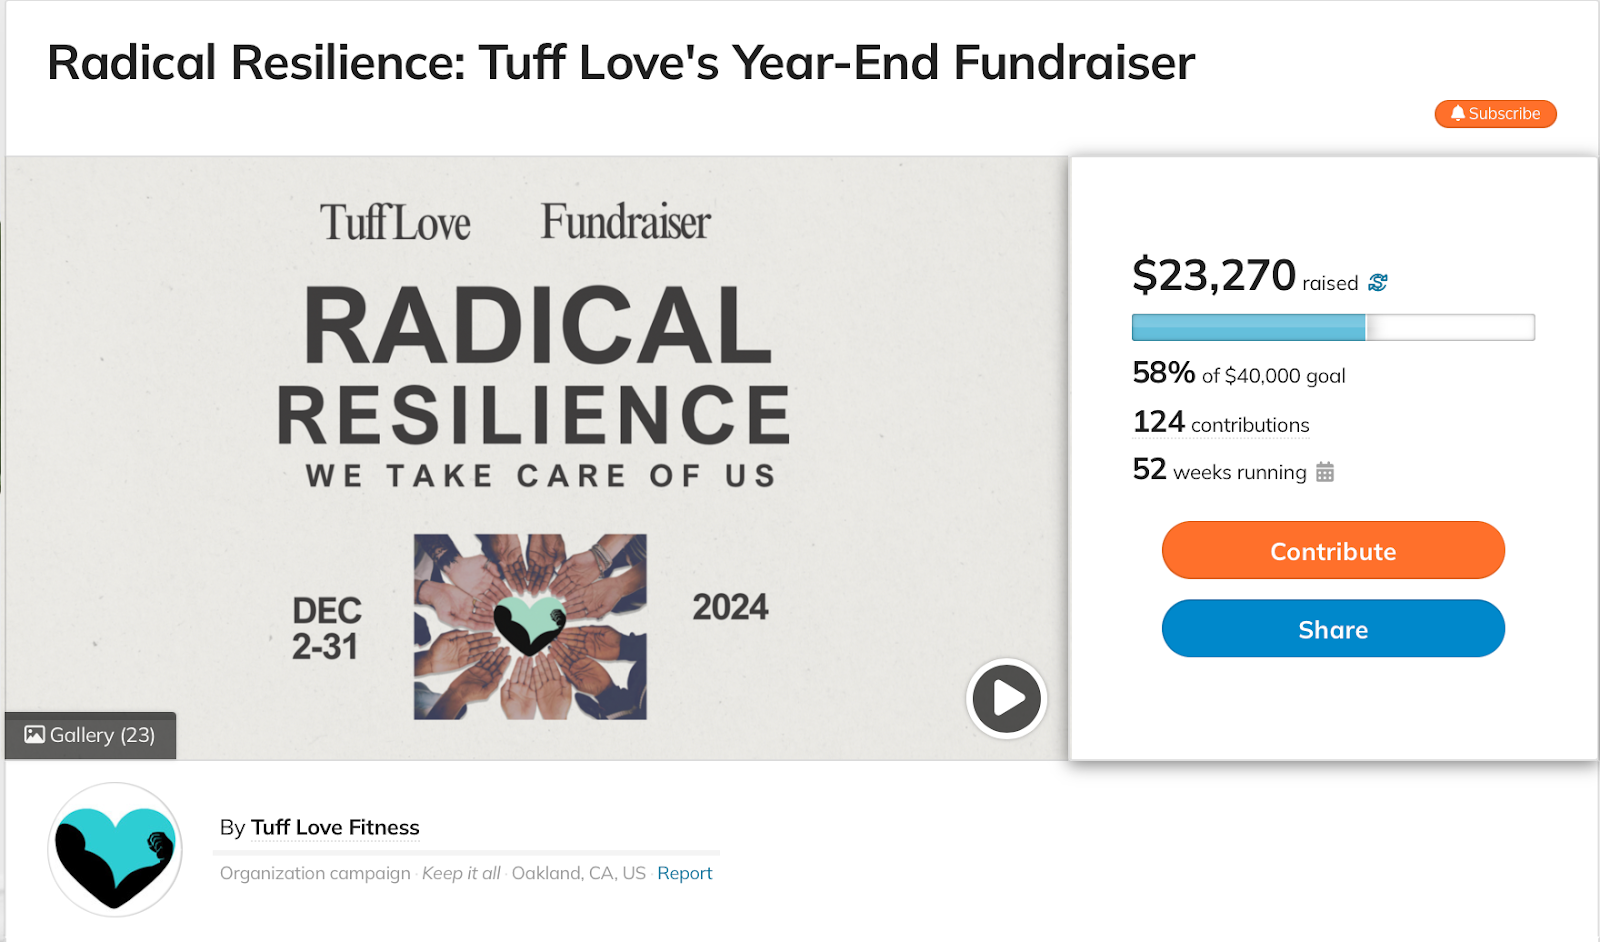Click the 124 contributions link
This screenshot has height=942, width=1600.
pos(1221,424)
